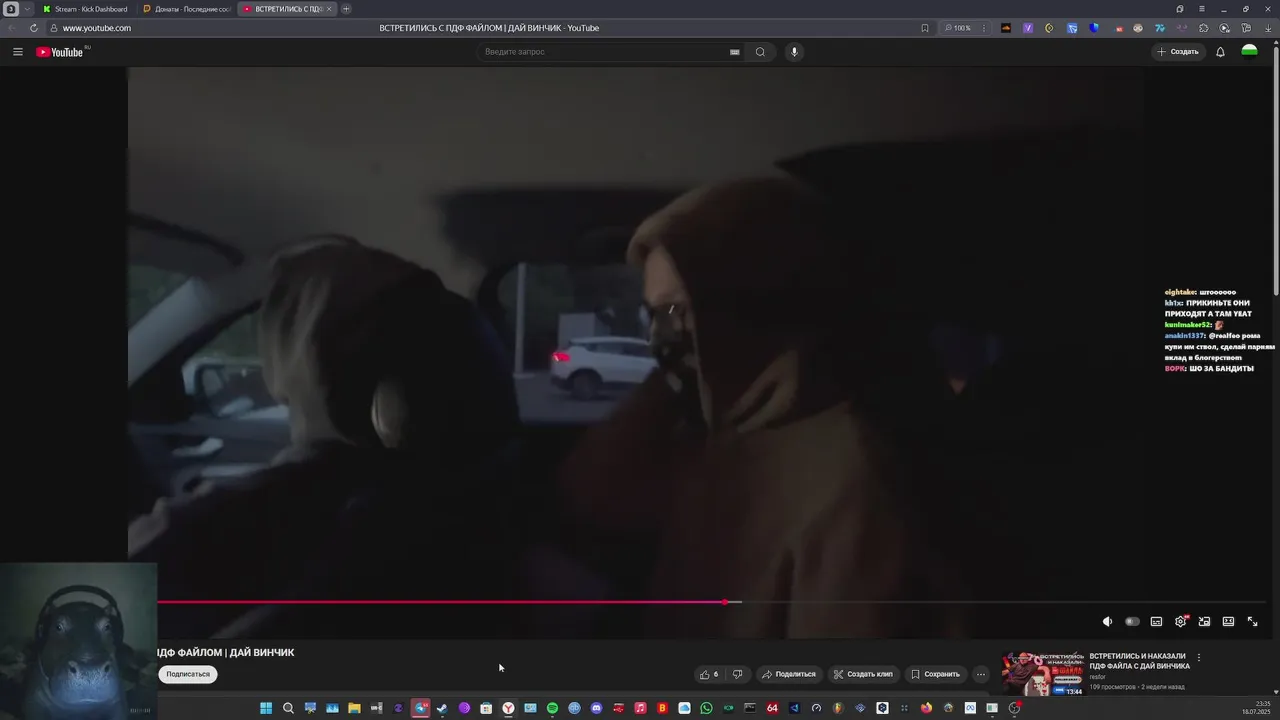Viewport: 1280px width, 720px height.
Task: Open the YouTube hamburger guide menu
Action: click(17, 52)
